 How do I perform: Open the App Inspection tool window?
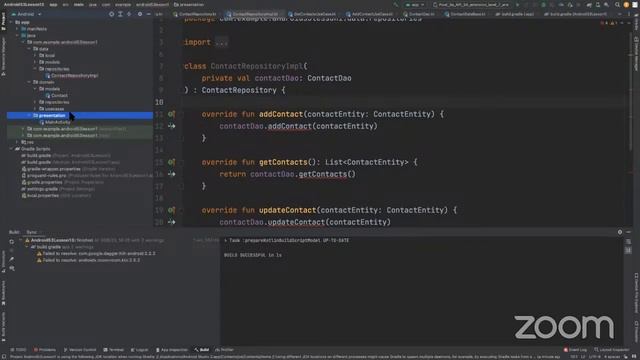(171, 350)
